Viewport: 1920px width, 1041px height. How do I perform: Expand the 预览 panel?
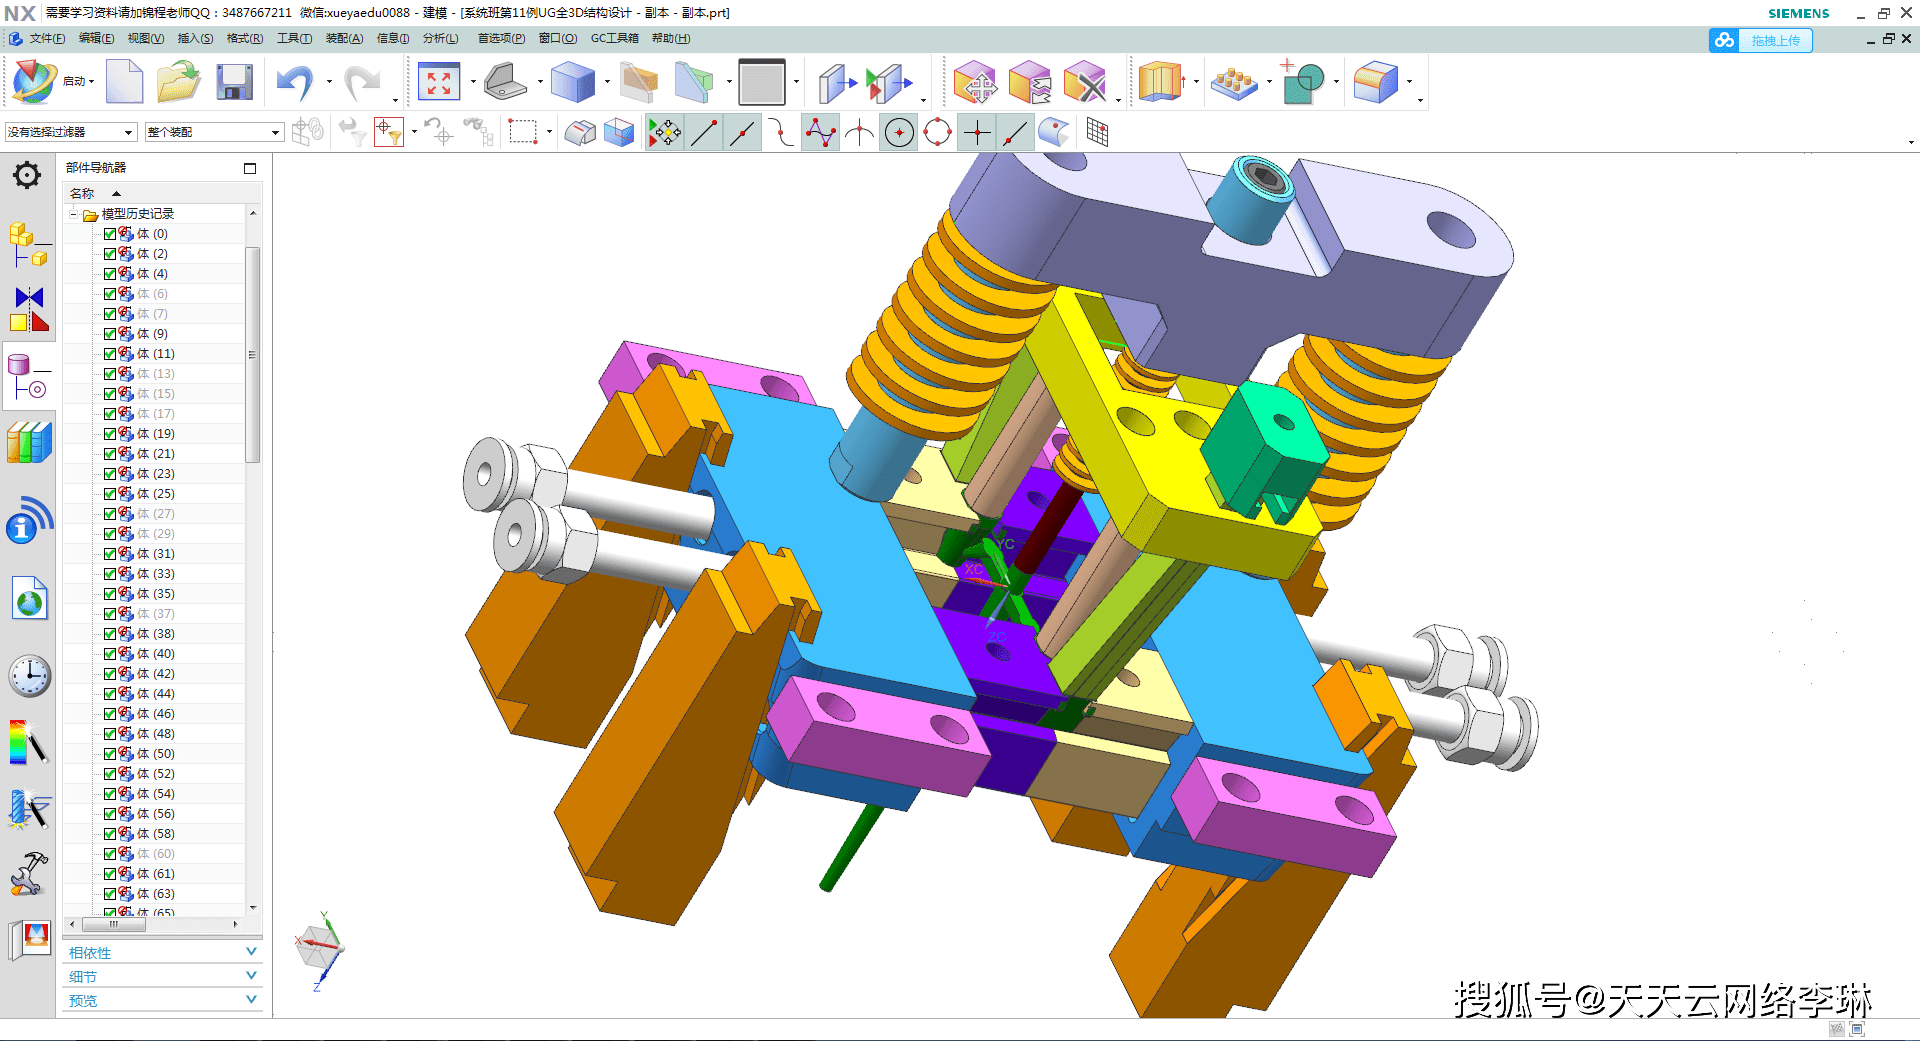click(x=161, y=1000)
